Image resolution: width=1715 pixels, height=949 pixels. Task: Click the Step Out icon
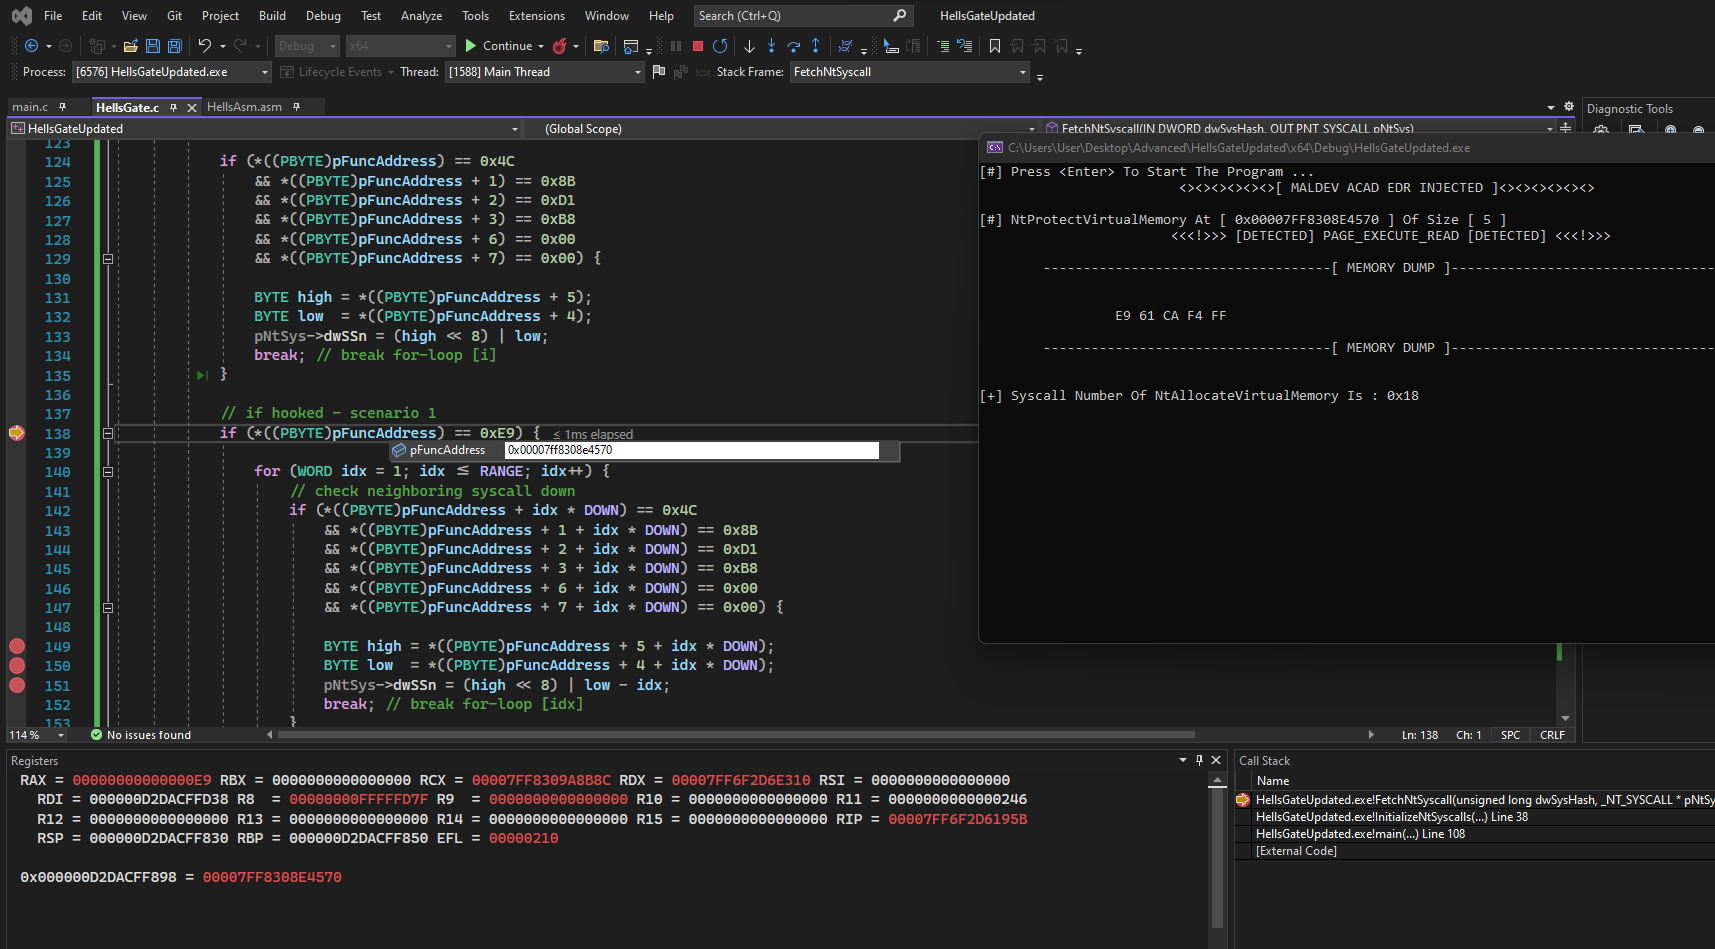coord(816,46)
